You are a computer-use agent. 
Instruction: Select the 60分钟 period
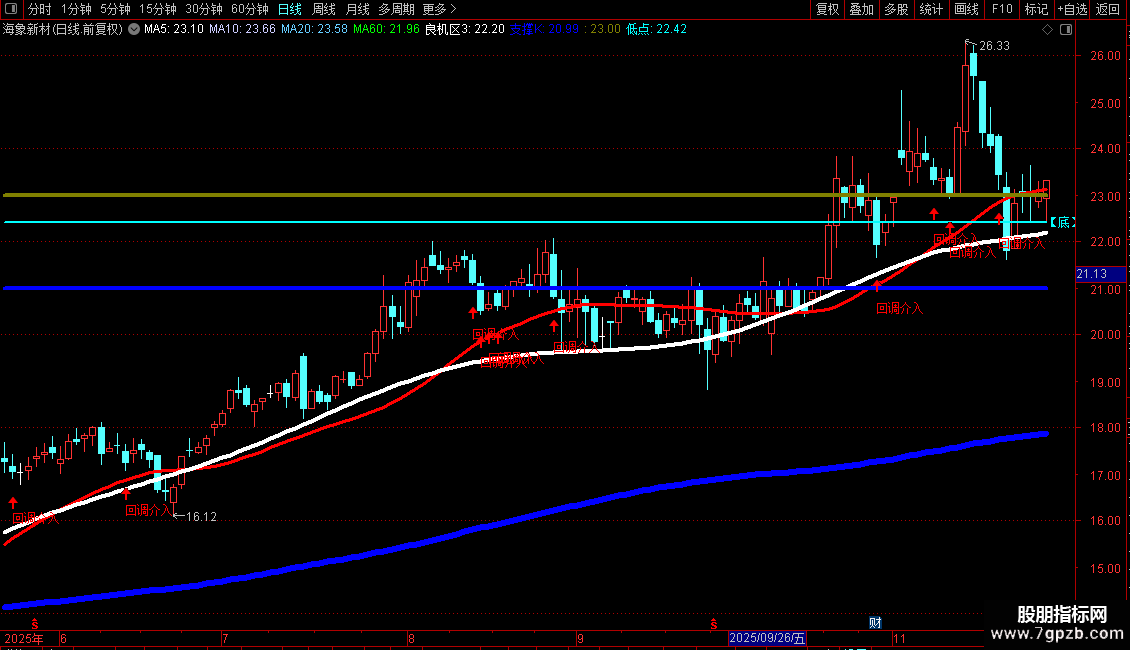249,9
